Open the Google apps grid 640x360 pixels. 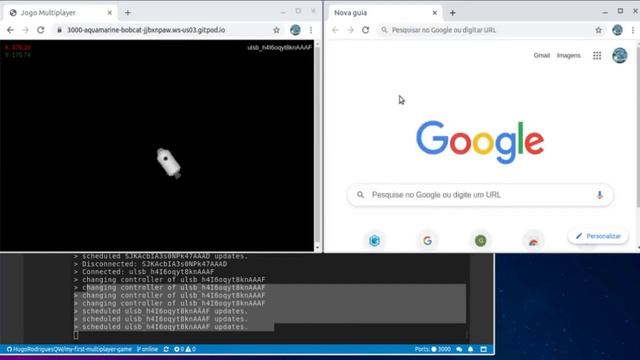(x=597, y=56)
